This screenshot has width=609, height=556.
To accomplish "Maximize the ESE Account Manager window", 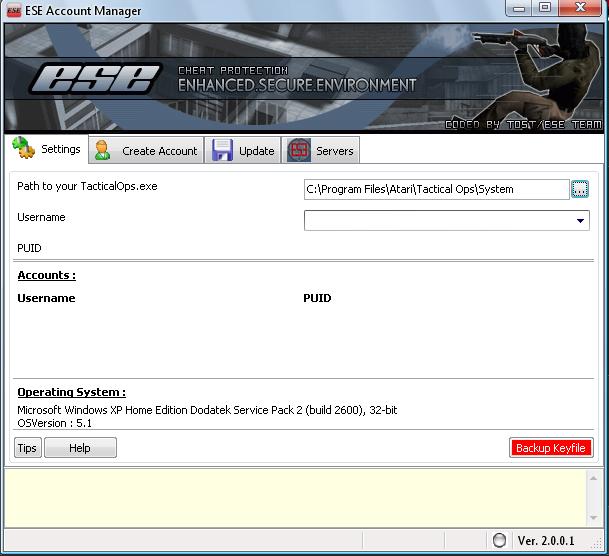I will coord(545,8).
